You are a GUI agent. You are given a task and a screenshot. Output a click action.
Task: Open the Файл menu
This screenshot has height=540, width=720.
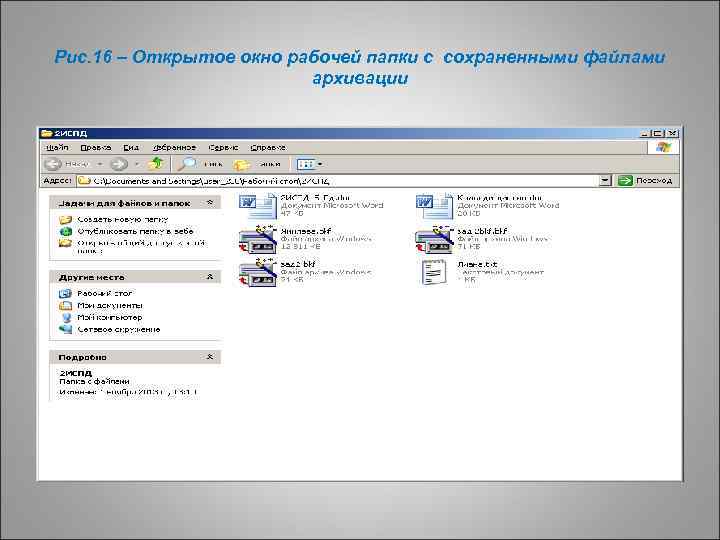tap(57, 147)
